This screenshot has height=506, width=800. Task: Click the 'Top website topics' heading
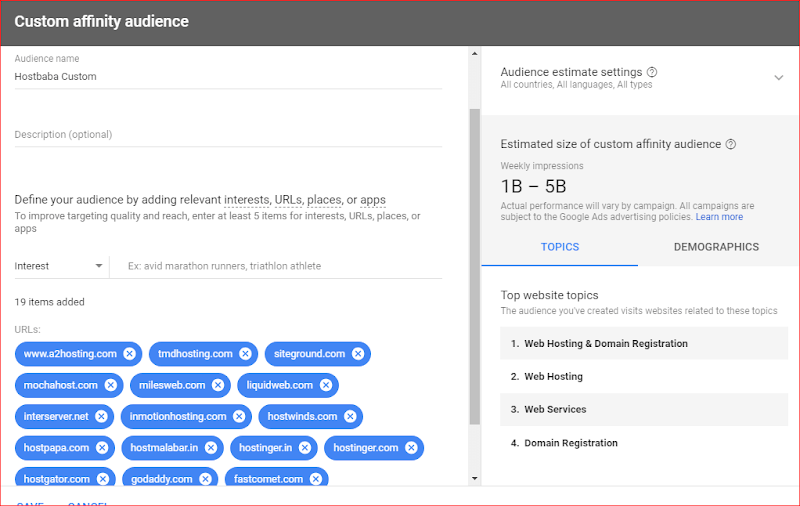(549, 295)
